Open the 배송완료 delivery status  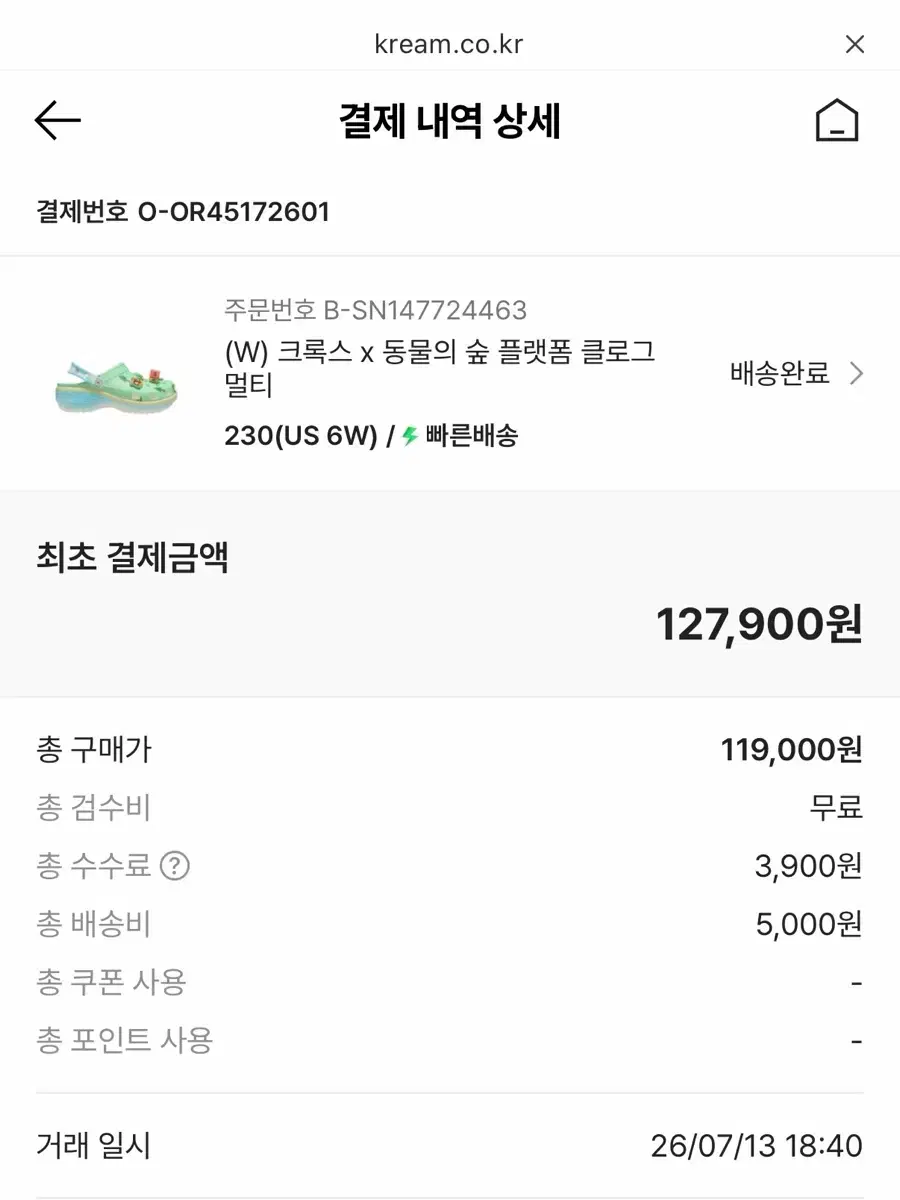(780, 374)
